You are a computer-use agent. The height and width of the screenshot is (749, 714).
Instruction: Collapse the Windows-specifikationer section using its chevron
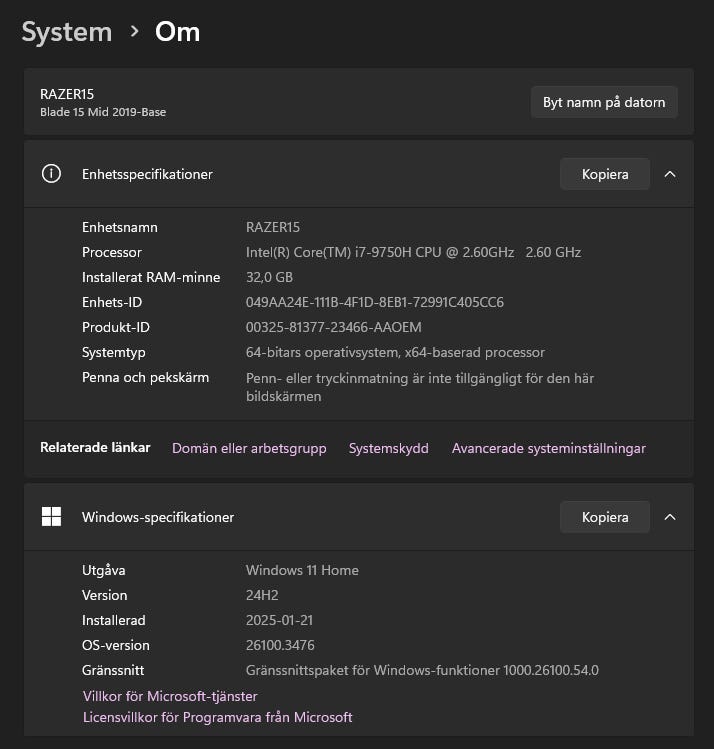click(x=670, y=517)
